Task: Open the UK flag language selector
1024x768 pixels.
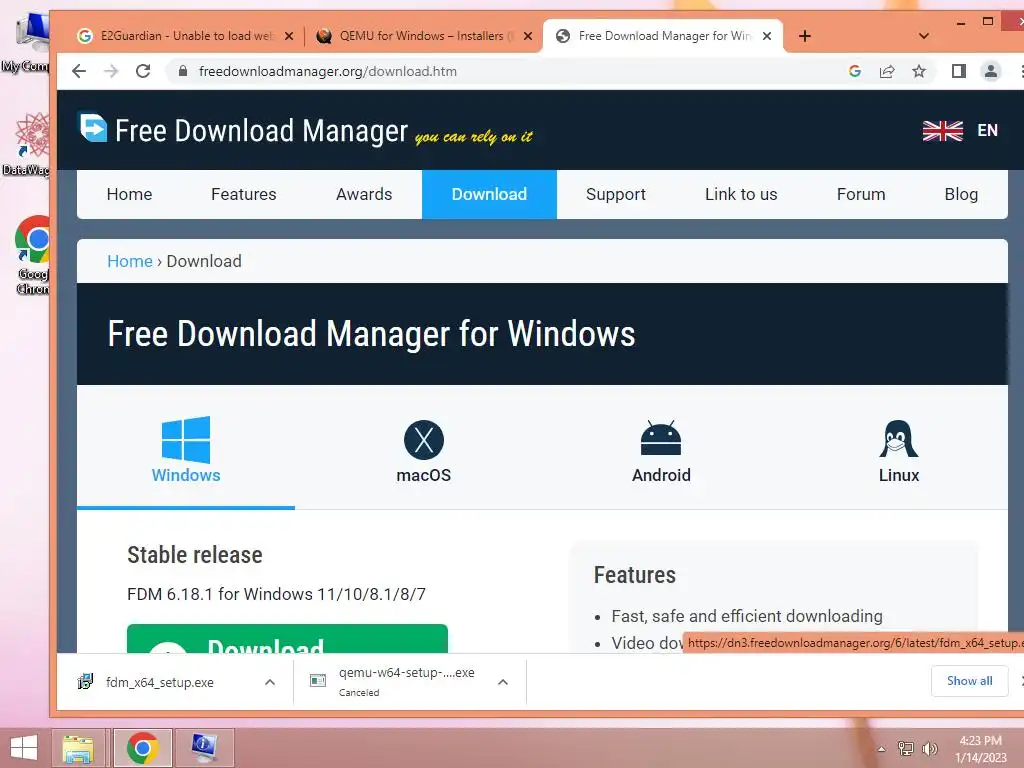Action: click(x=942, y=131)
